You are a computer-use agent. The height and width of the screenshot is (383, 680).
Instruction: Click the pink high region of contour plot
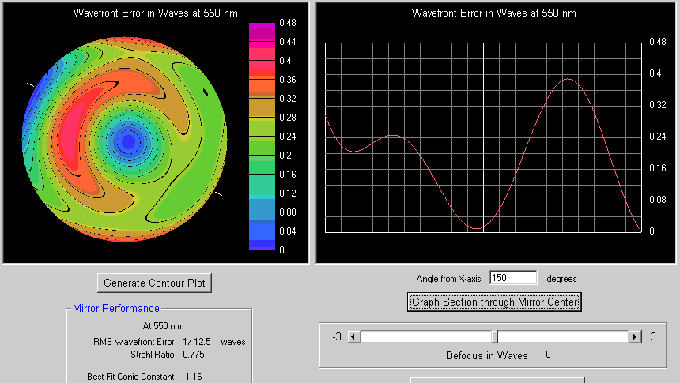coord(72,132)
